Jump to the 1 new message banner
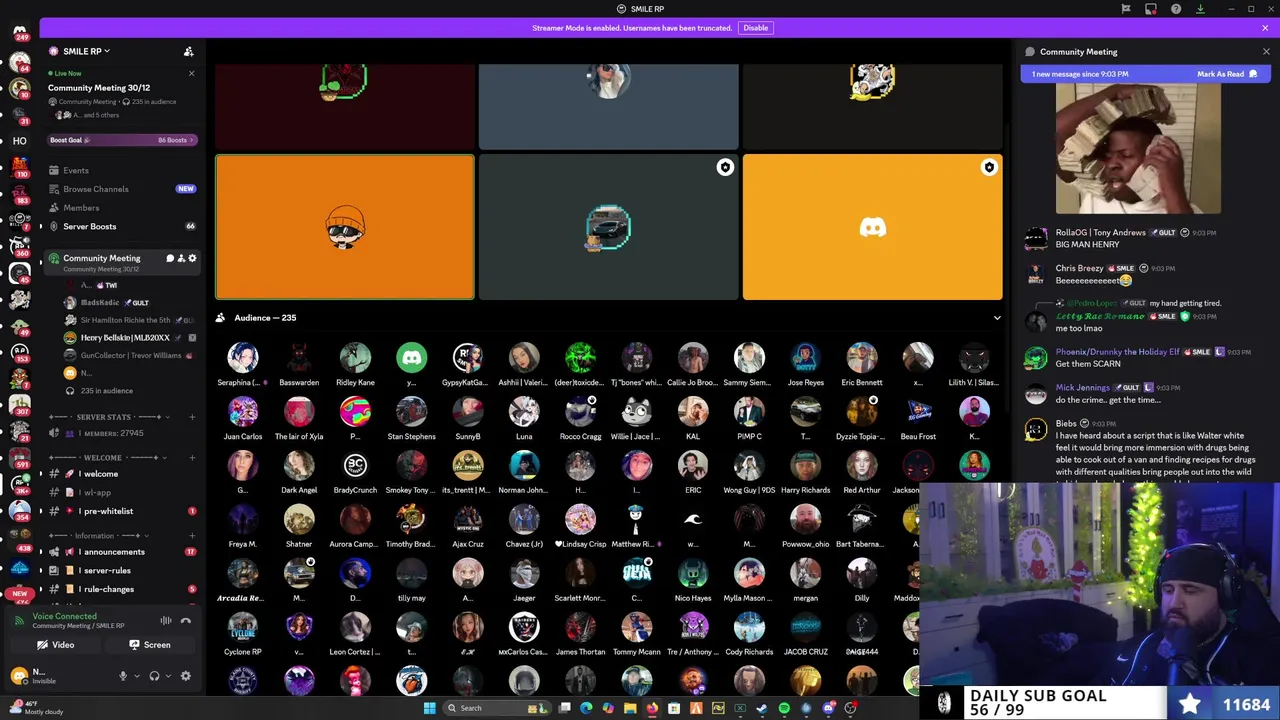The image size is (1280, 720). [1080, 74]
